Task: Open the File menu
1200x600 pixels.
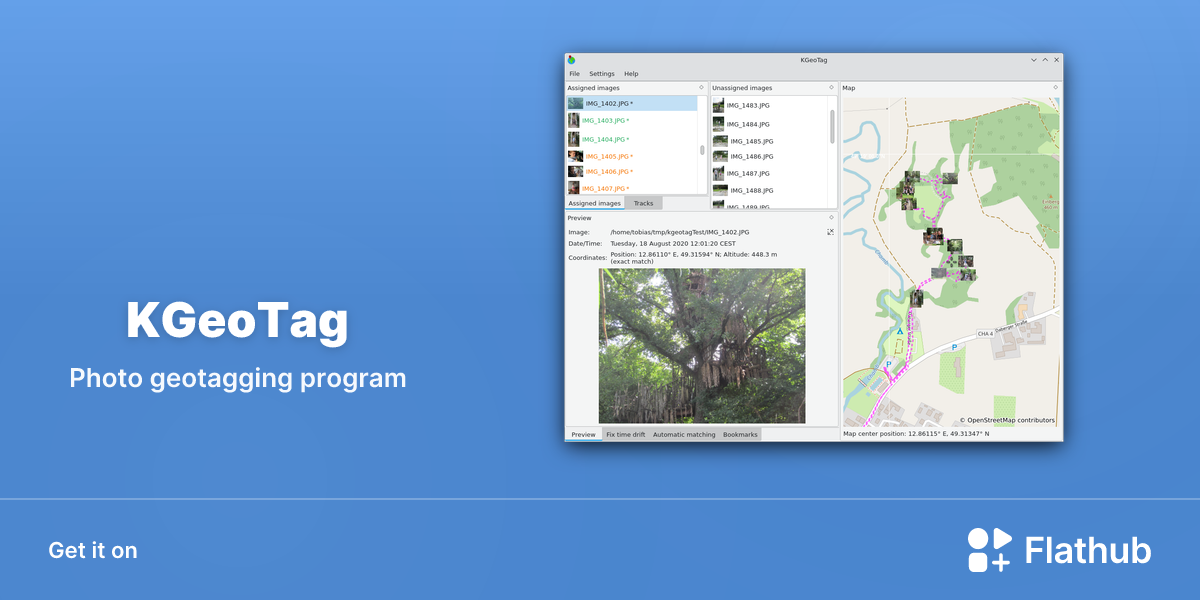Action: 575,74
